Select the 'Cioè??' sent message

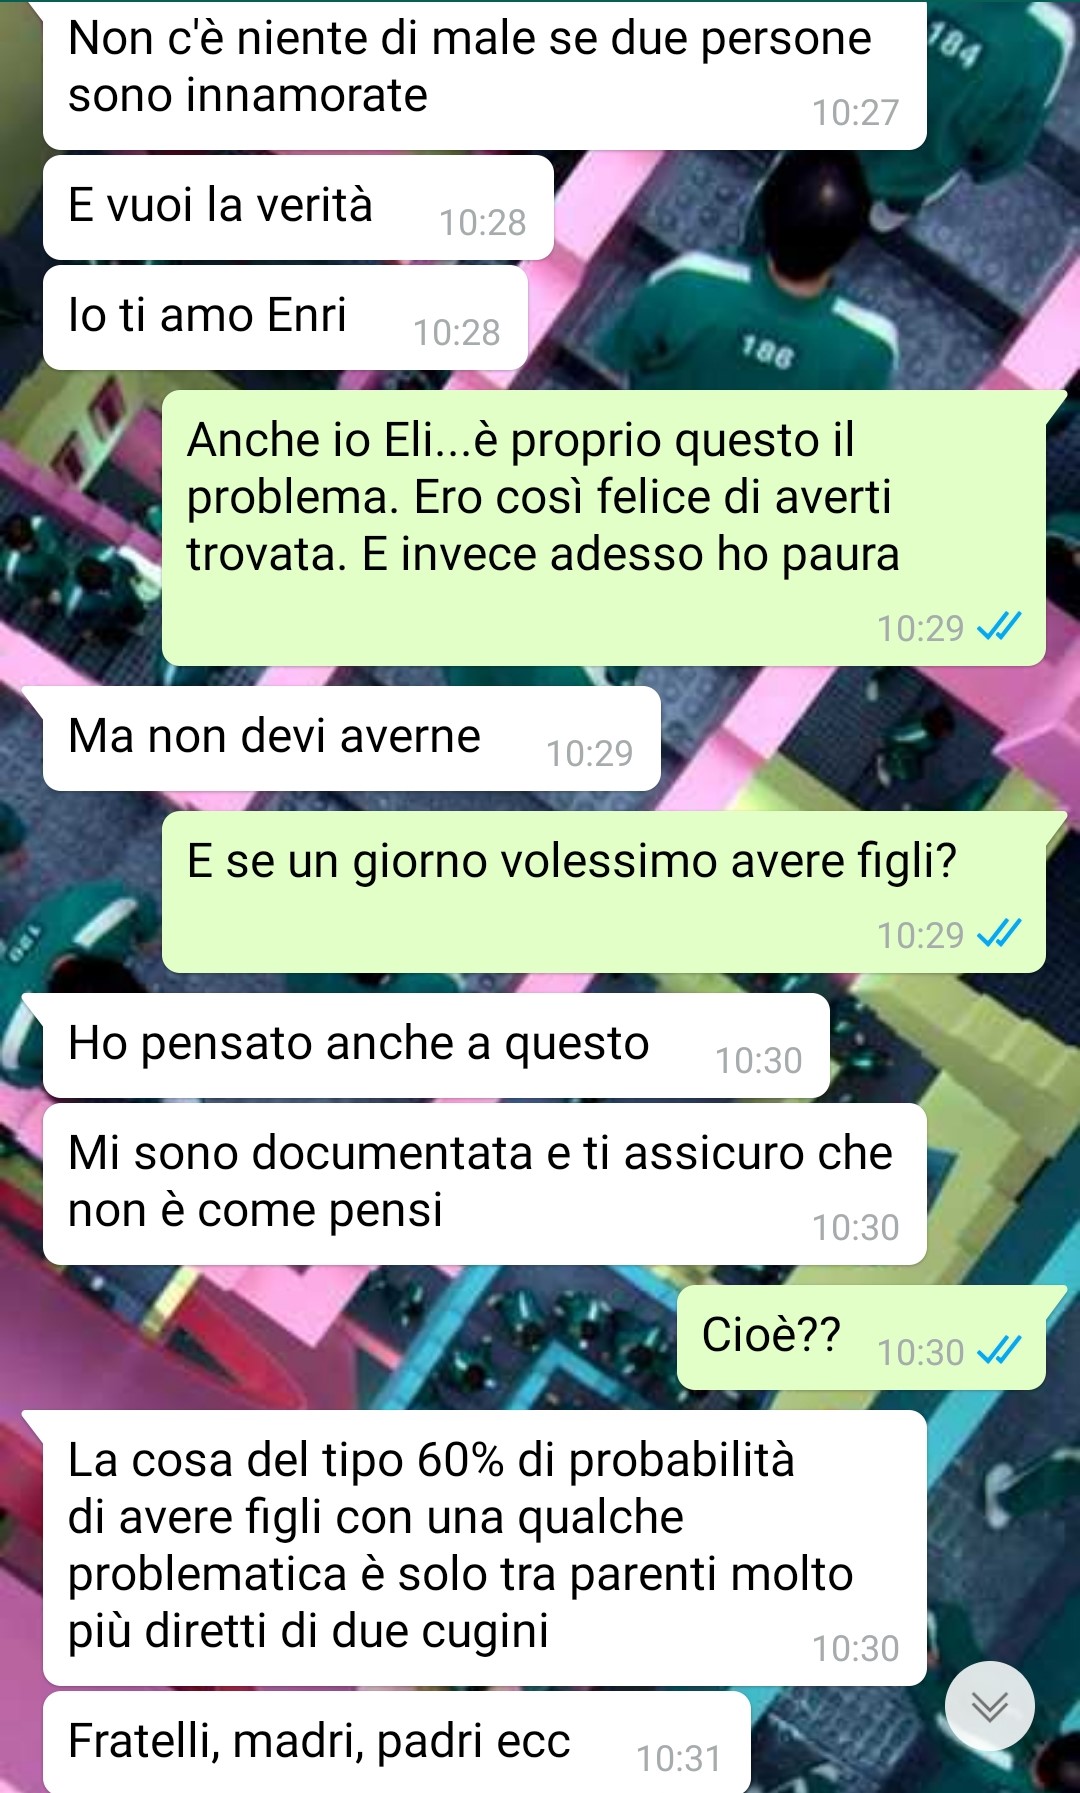861,1337
